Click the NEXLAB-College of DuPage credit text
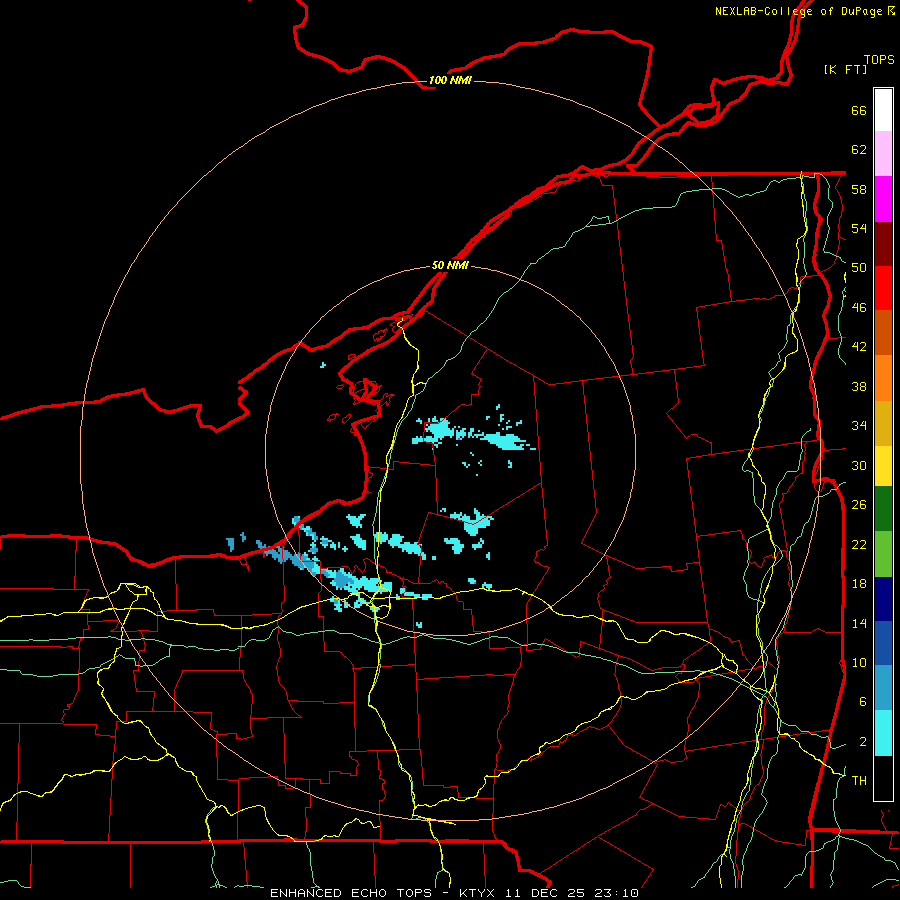The image size is (900, 900). (x=798, y=11)
